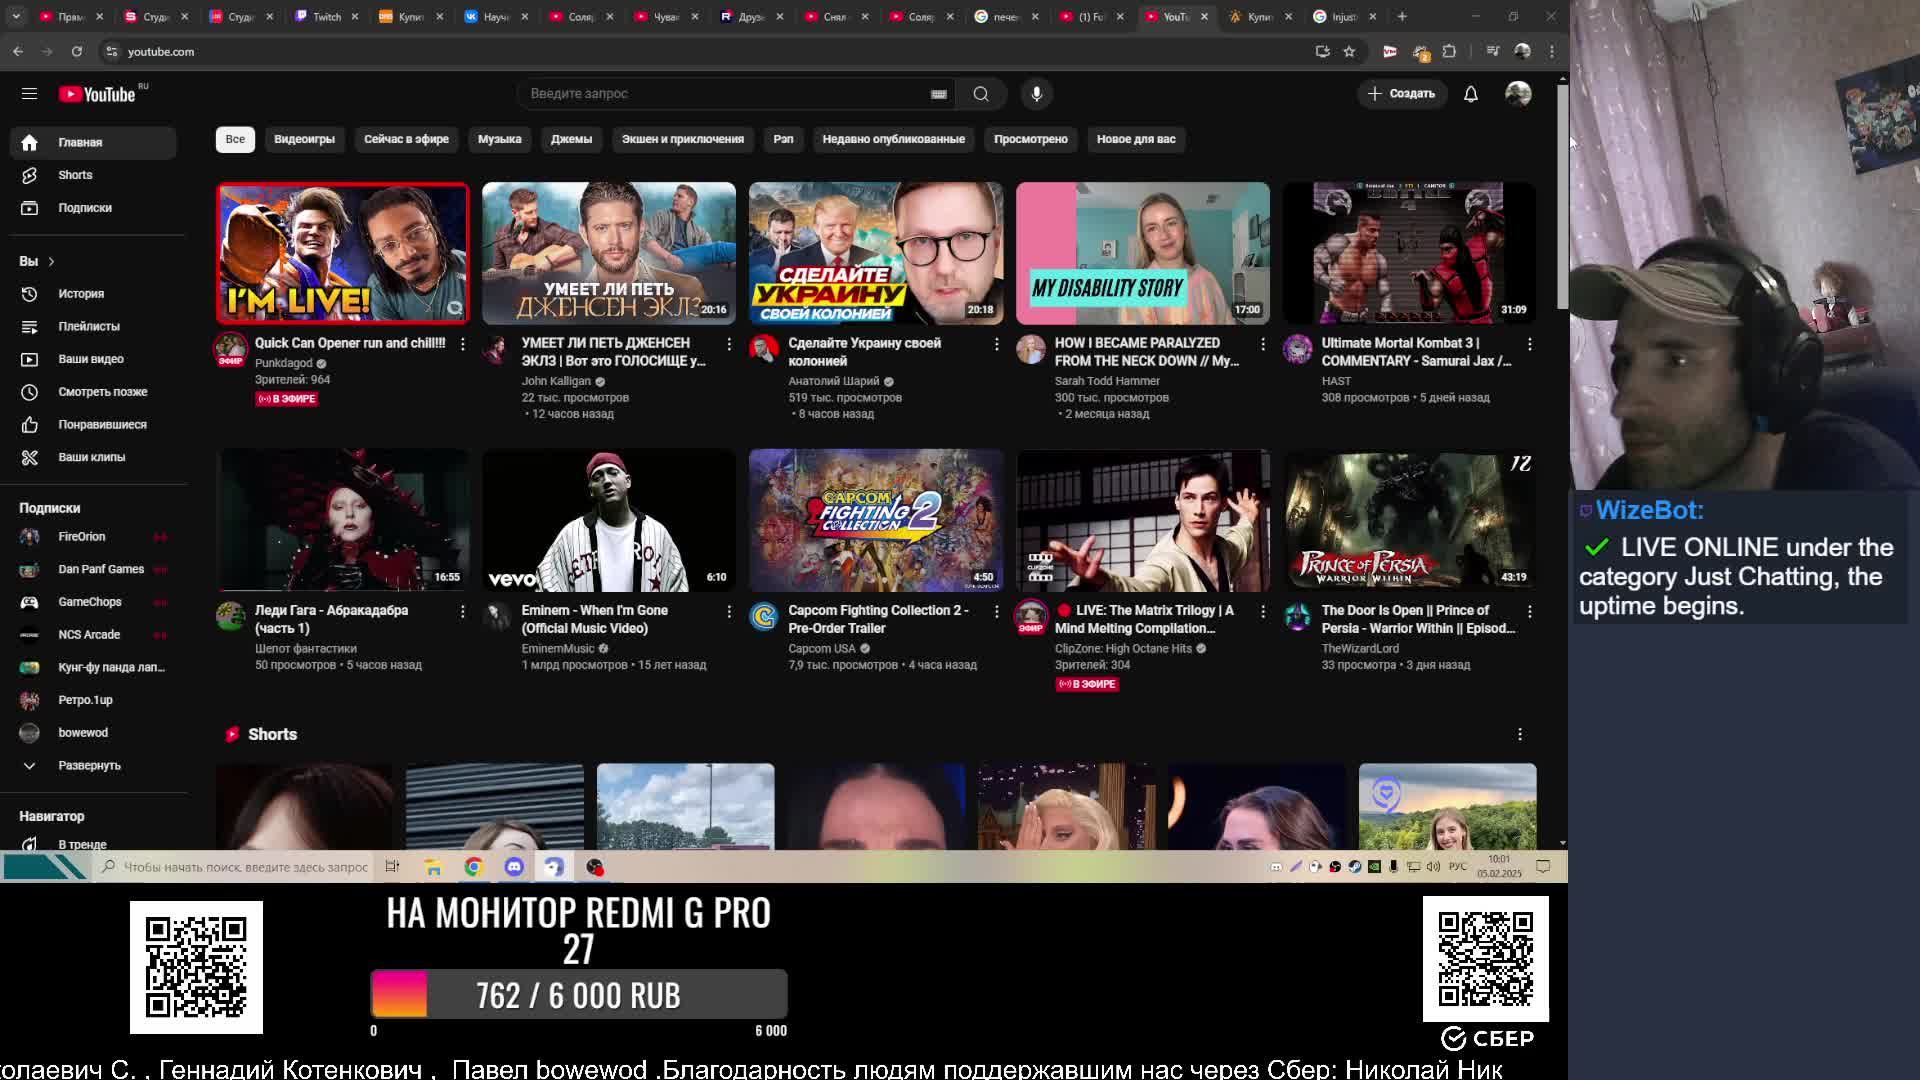Screen dimensions: 1920x1080
Task: Select the Музыка filter chip
Action: tap(499, 139)
